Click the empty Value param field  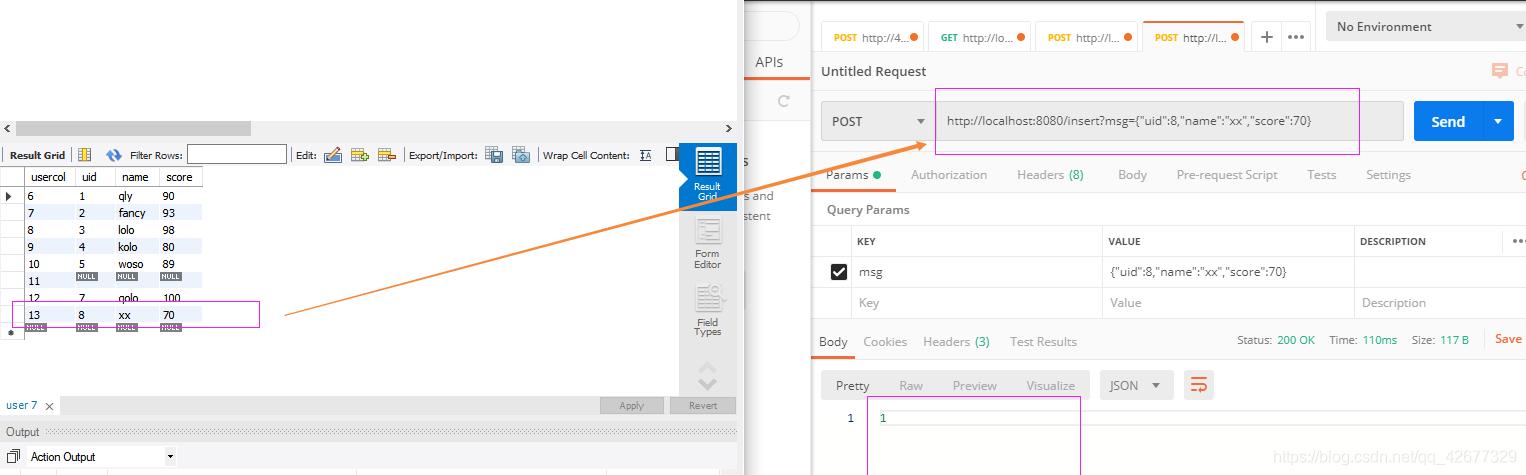coord(1229,303)
